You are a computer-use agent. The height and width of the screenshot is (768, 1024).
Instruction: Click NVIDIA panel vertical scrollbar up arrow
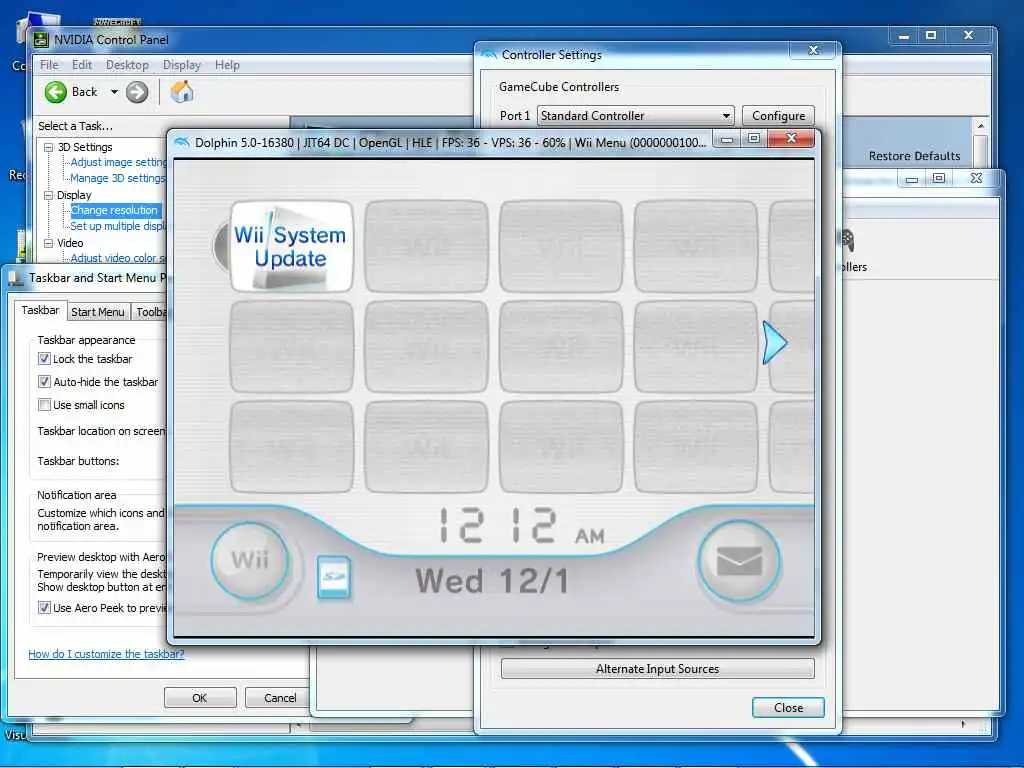pyautogui.click(x=980, y=125)
